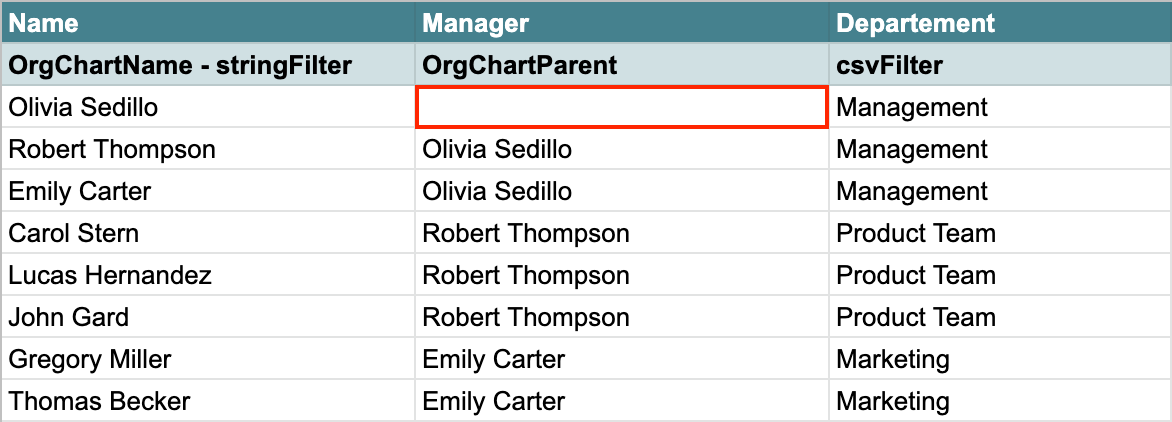
Task: Select the Gregory Miller cell
Action: pyautogui.click(x=208, y=359)
